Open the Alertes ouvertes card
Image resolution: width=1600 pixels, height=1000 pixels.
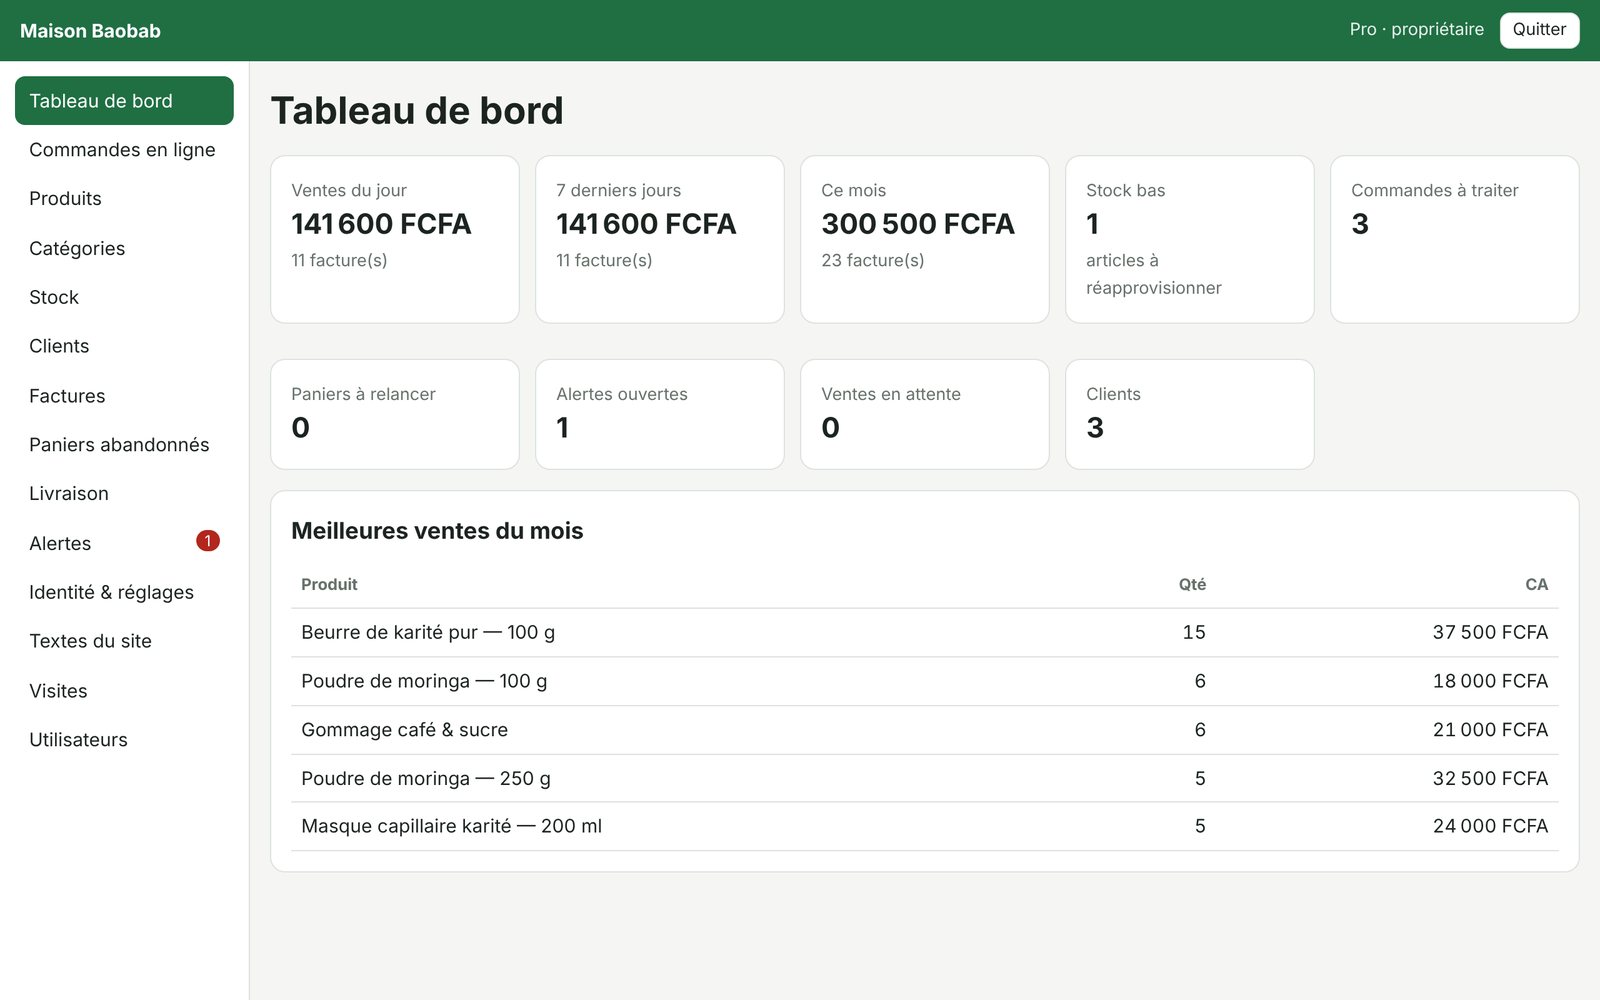(x=660, y=414)
